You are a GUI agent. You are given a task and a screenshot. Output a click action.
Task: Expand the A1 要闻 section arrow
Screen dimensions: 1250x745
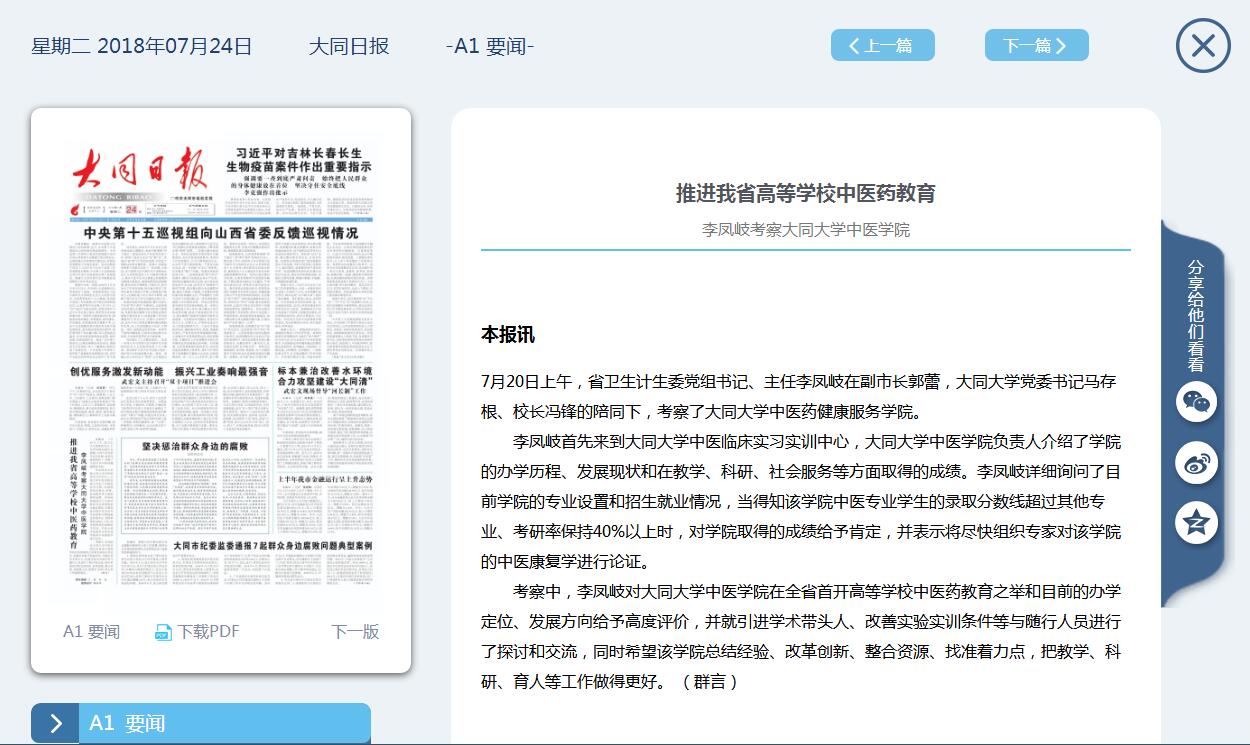click(55, 724)
